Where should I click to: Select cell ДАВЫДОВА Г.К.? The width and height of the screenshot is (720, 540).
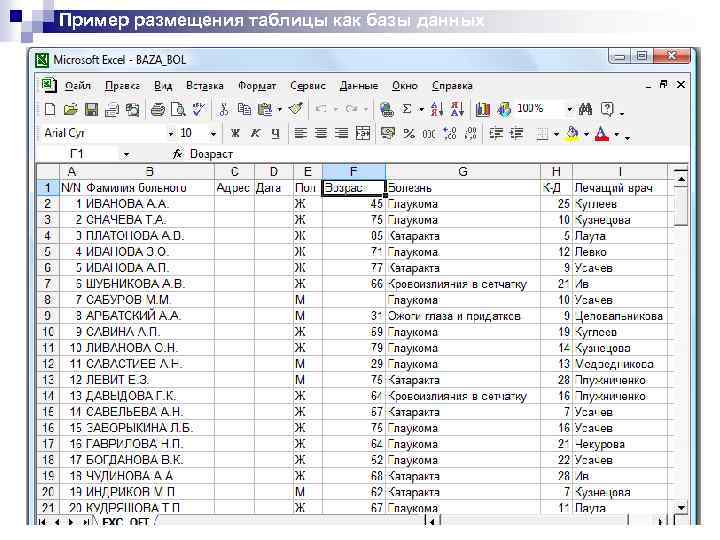click(x=150, y=396)
